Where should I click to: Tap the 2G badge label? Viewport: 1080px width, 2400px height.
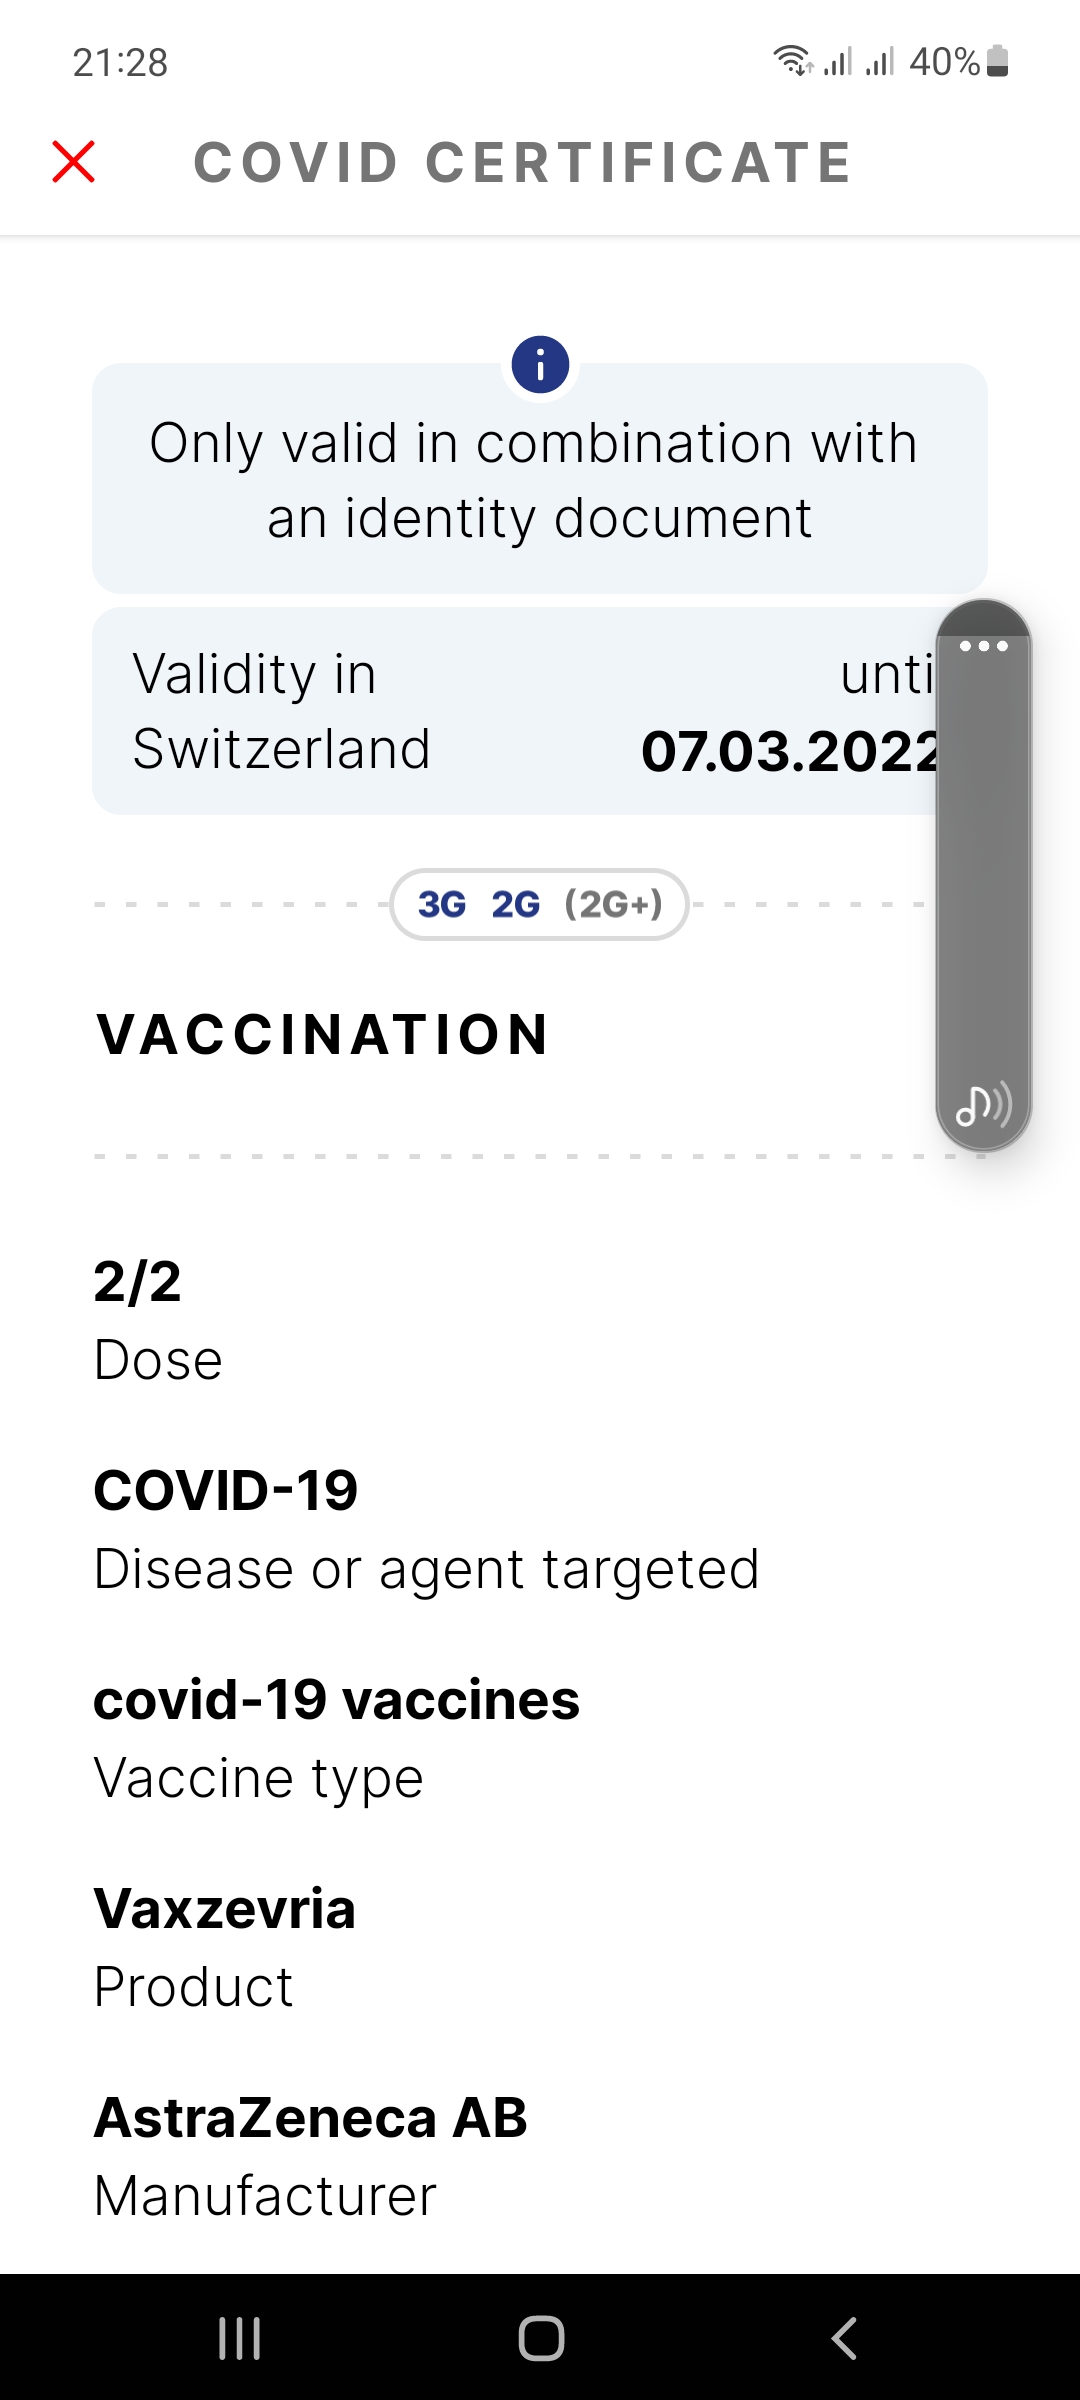click(515, 905)
